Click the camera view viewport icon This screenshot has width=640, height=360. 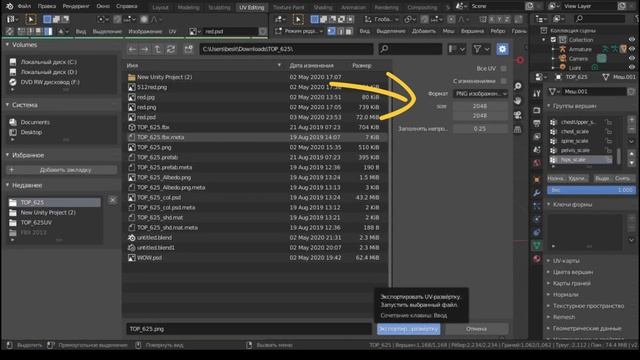(x=518, y=115)
